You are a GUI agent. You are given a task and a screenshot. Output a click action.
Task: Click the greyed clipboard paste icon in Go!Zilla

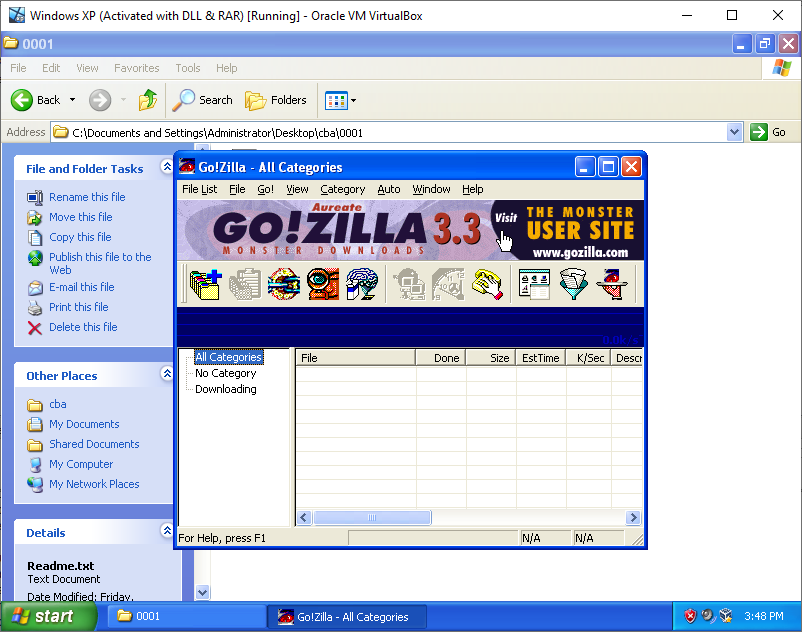(x=245, y=284)
